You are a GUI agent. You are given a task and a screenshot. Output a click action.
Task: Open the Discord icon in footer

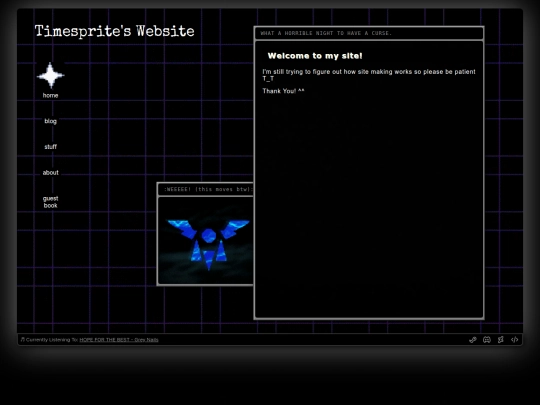point(487,340)
